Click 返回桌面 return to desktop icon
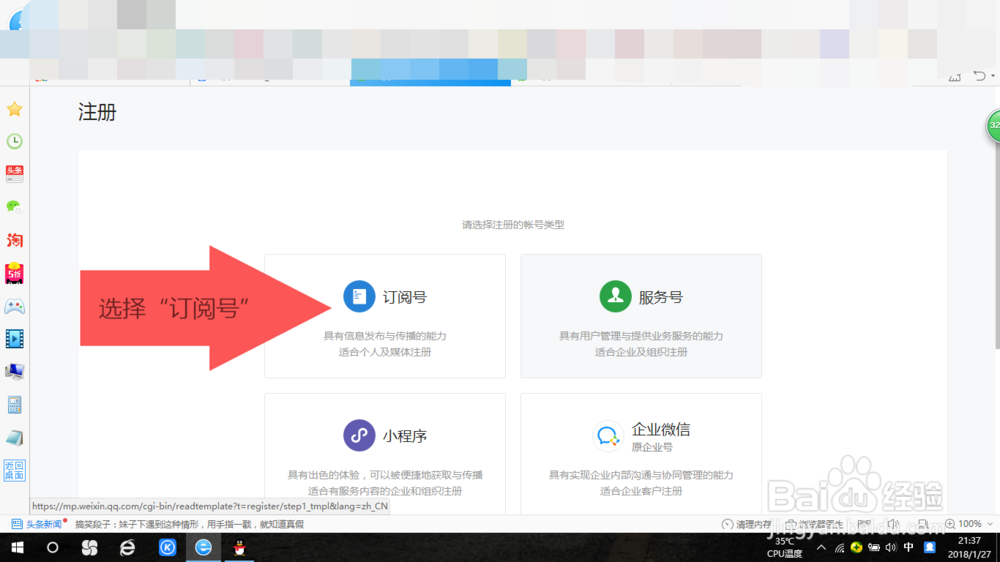The width and height of the screenshot is (1000, 562). pyautogui.click(x=14, y=471)
